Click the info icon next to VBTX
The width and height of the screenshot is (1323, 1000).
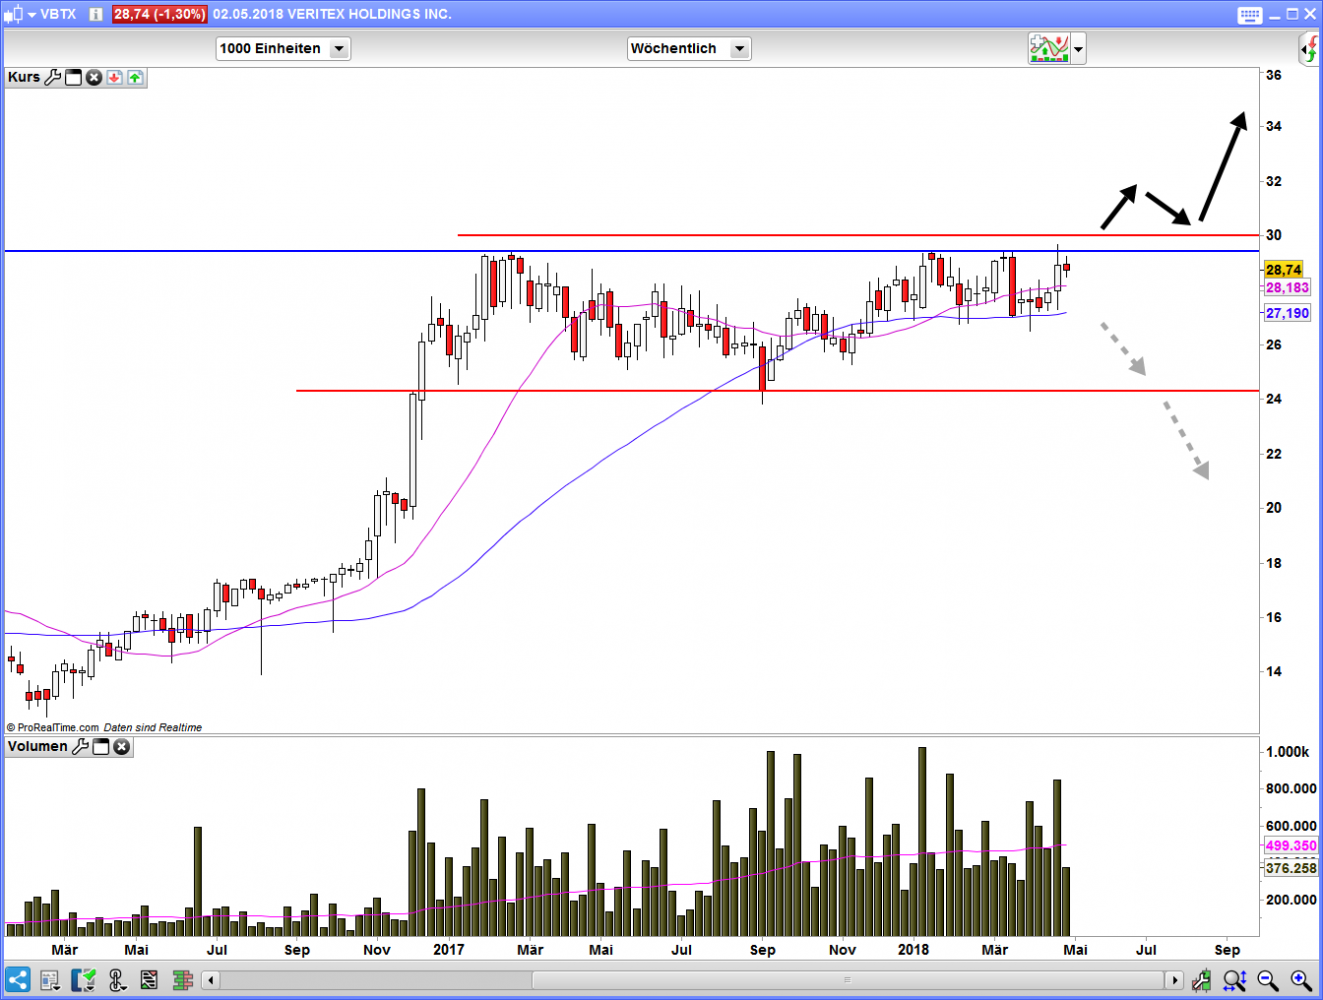coord(96,14)
